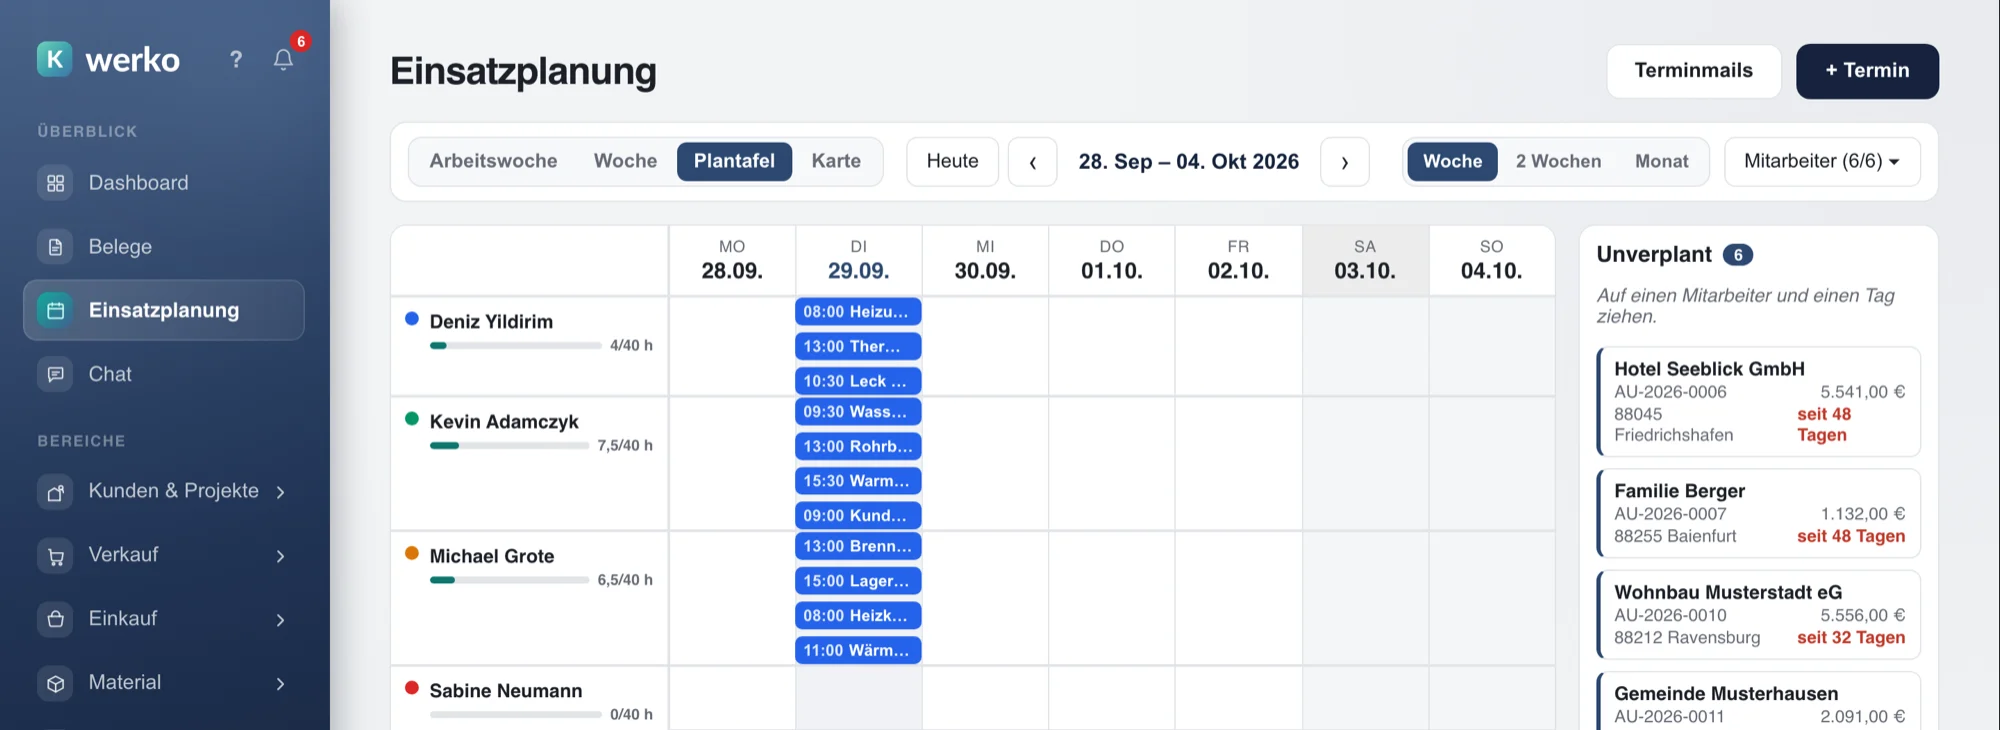
Task: Click the Sabine Neumann employee name
Action: [x=506, y=692]
